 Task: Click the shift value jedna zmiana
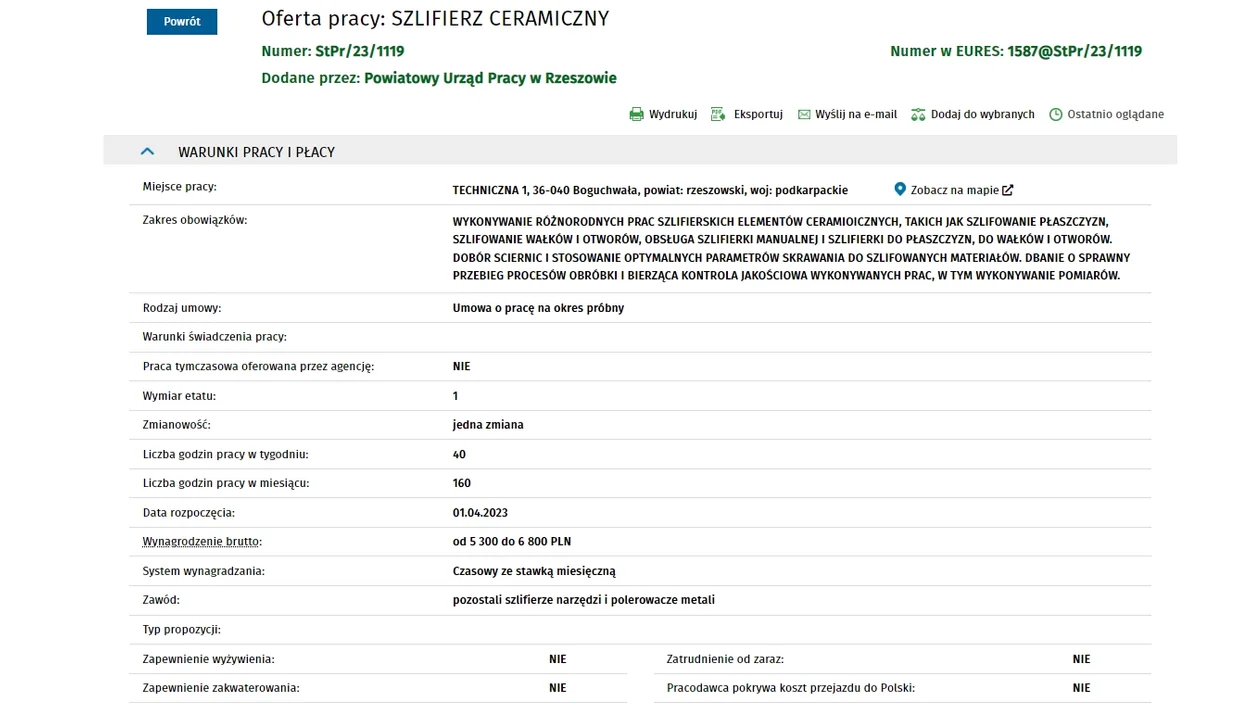click(x=488, y=425)
